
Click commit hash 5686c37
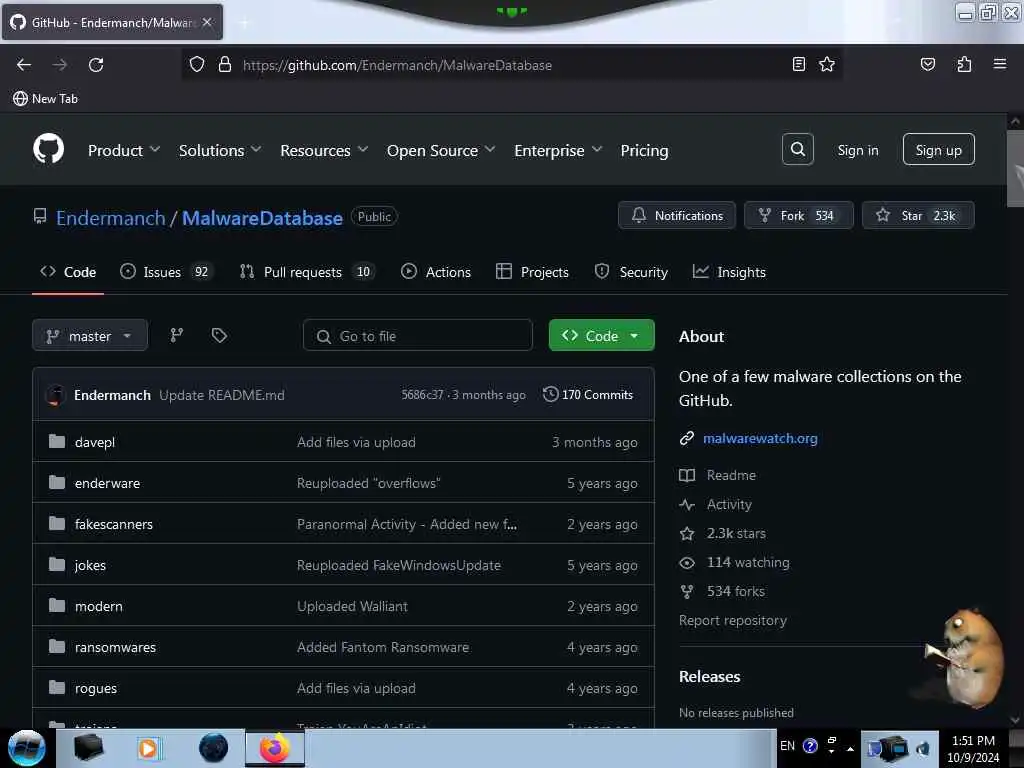422,394
